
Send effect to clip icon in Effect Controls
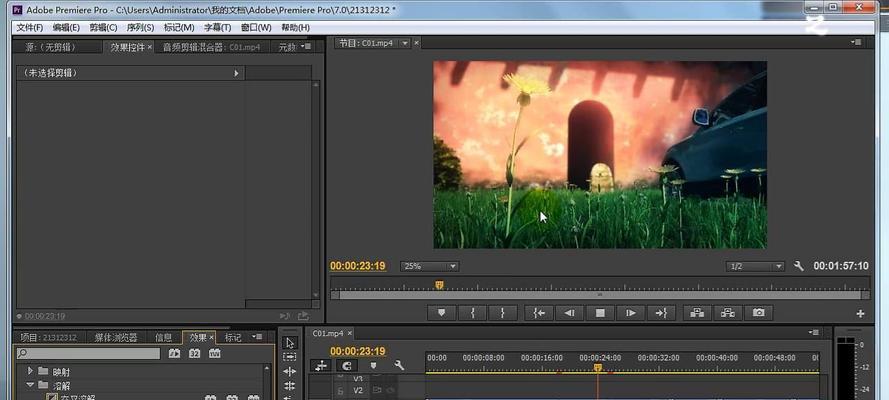point(303,316)
